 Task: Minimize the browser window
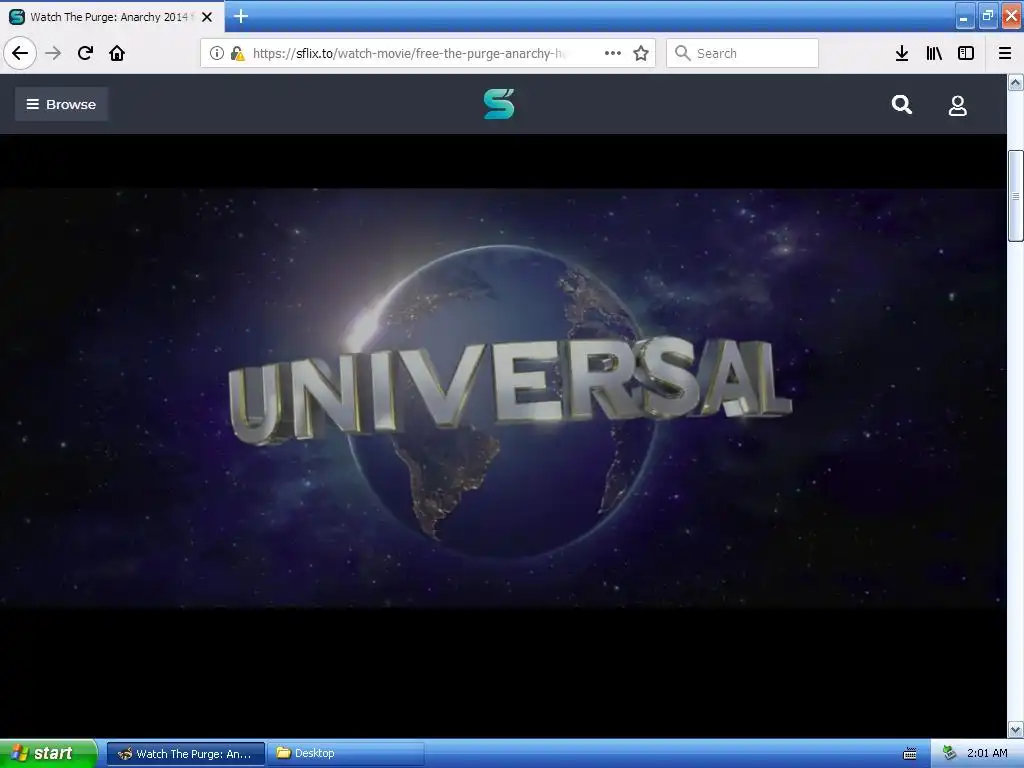[x=965, y=16]
